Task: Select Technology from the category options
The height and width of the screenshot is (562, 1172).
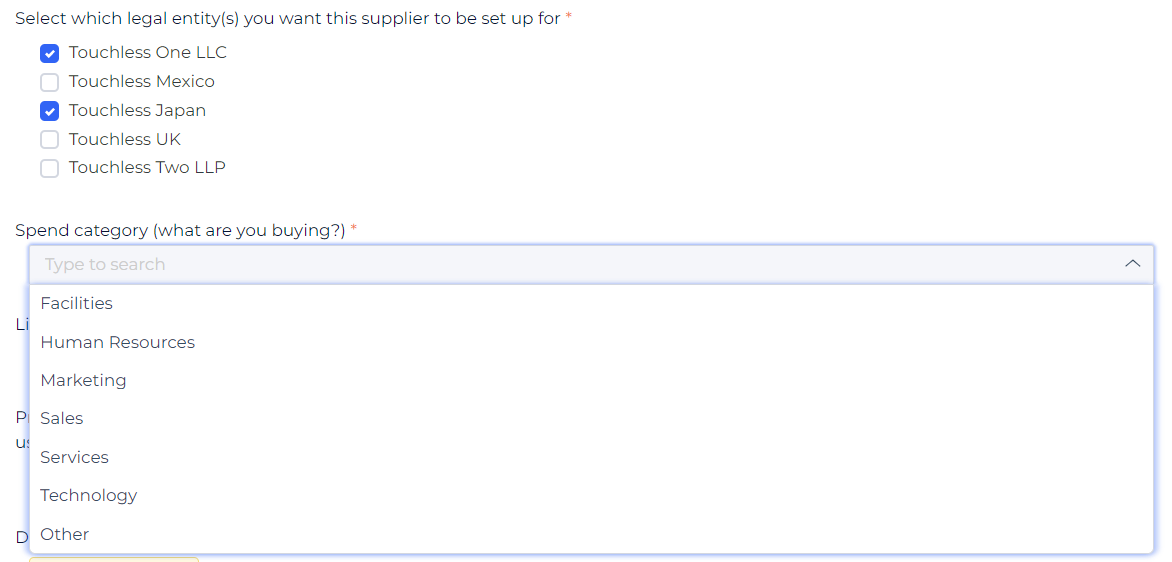Action: pyautogui.click(x=89, y=495)
